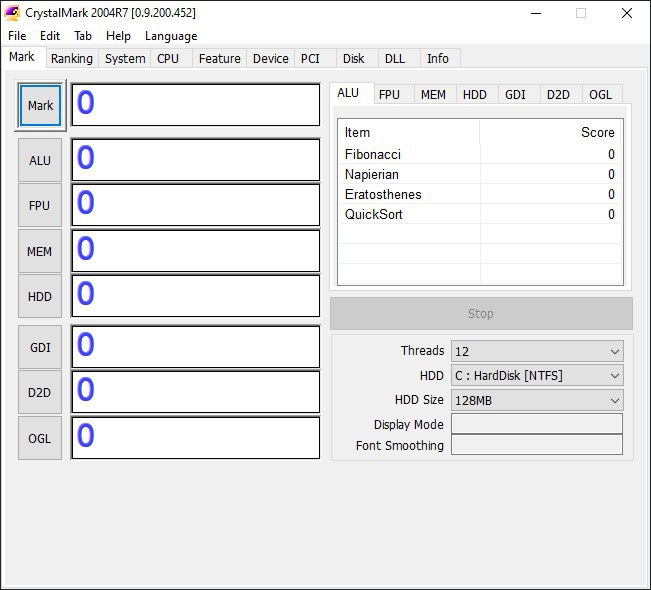Expand the HDD Size dropdown
The image size is (651, 590).
[x=537, y=400]
